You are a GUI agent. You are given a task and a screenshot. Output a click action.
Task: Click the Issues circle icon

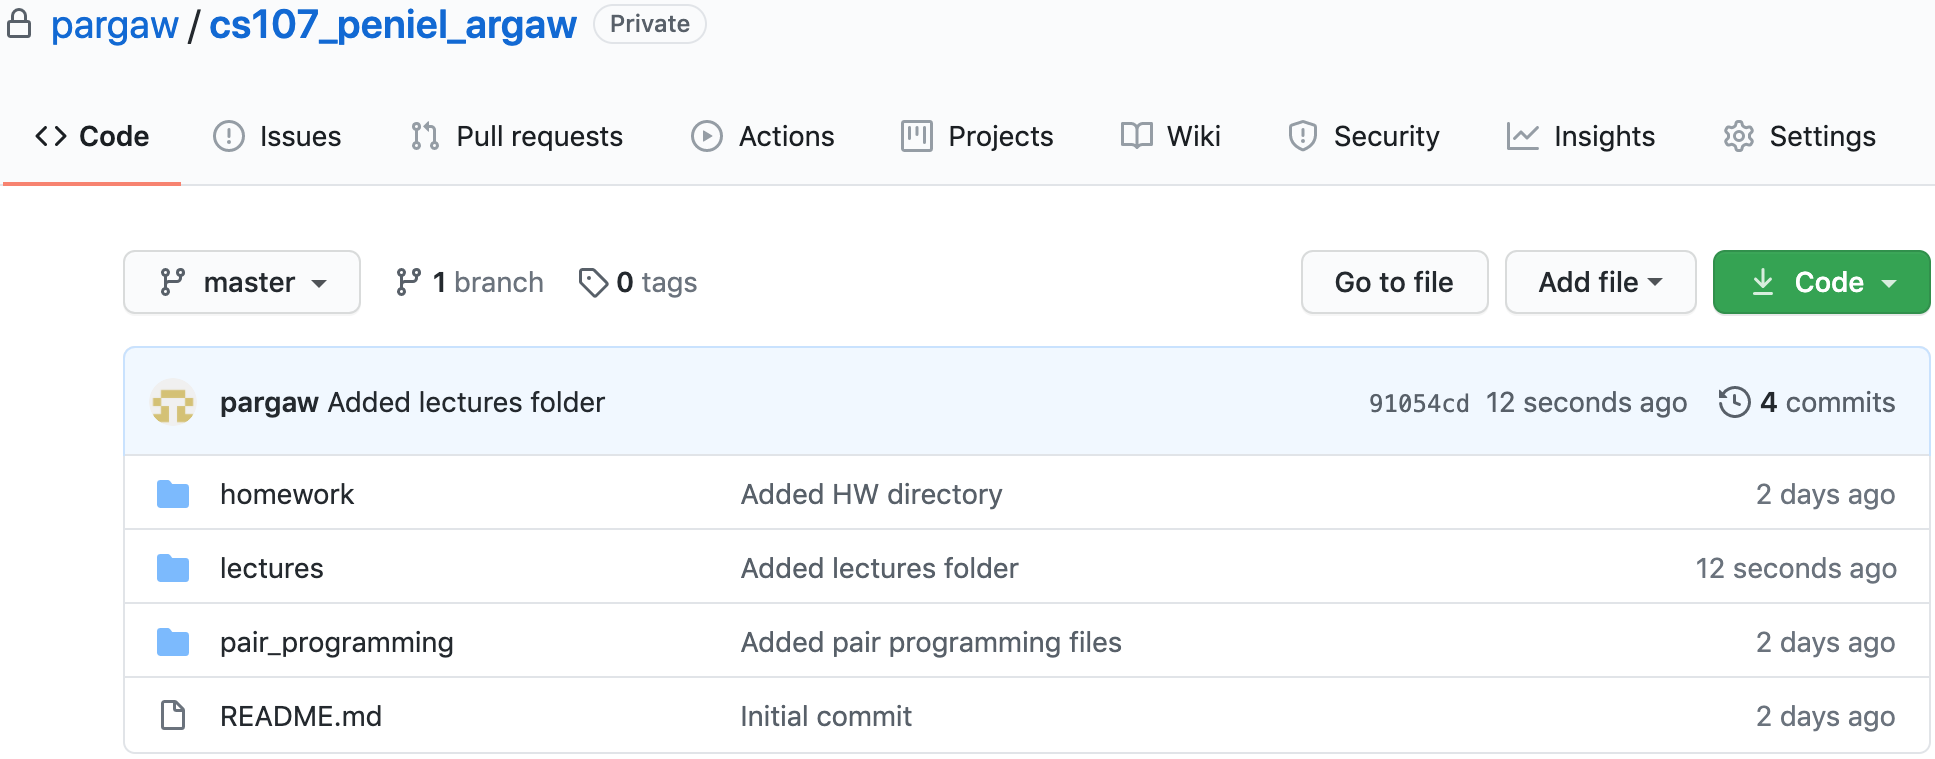click(229, 136)
